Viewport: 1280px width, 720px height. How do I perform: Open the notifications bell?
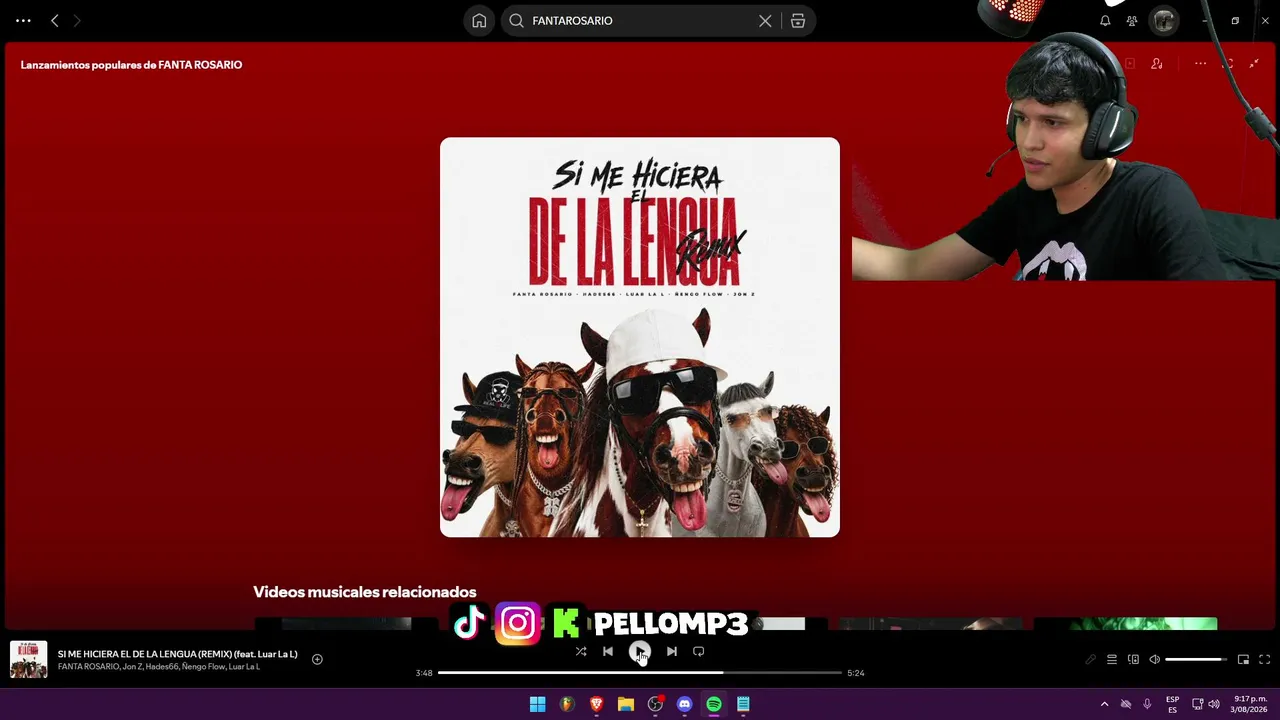tap(1105, 21)
